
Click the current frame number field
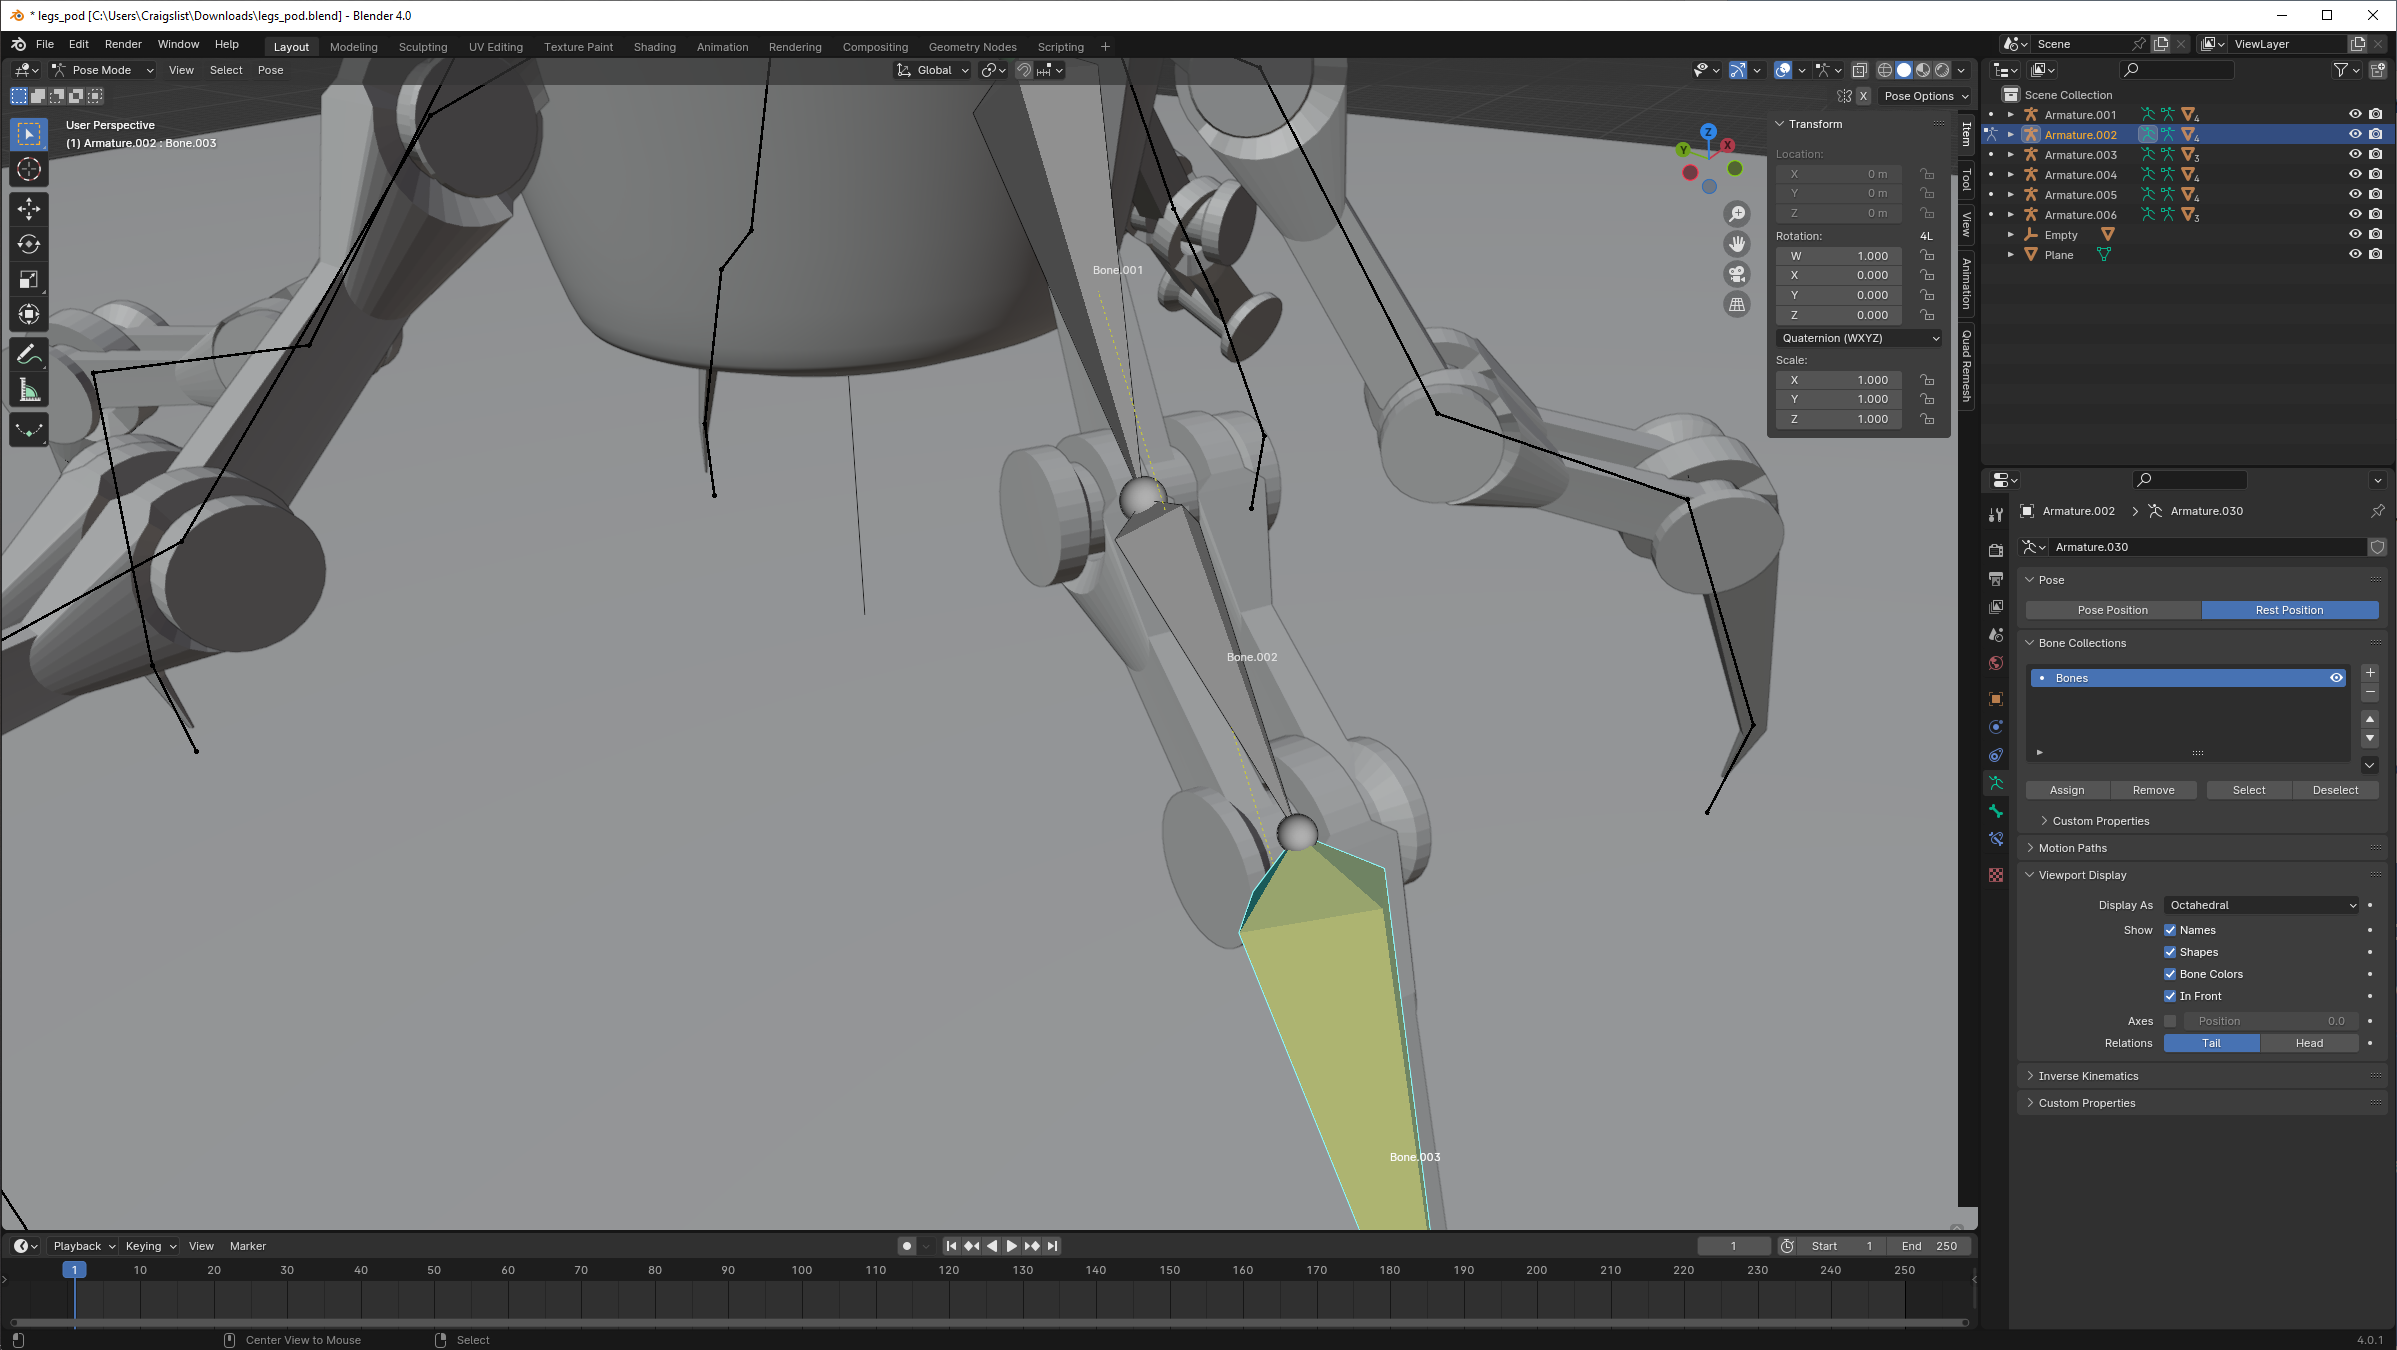tap(1734, 1246)
